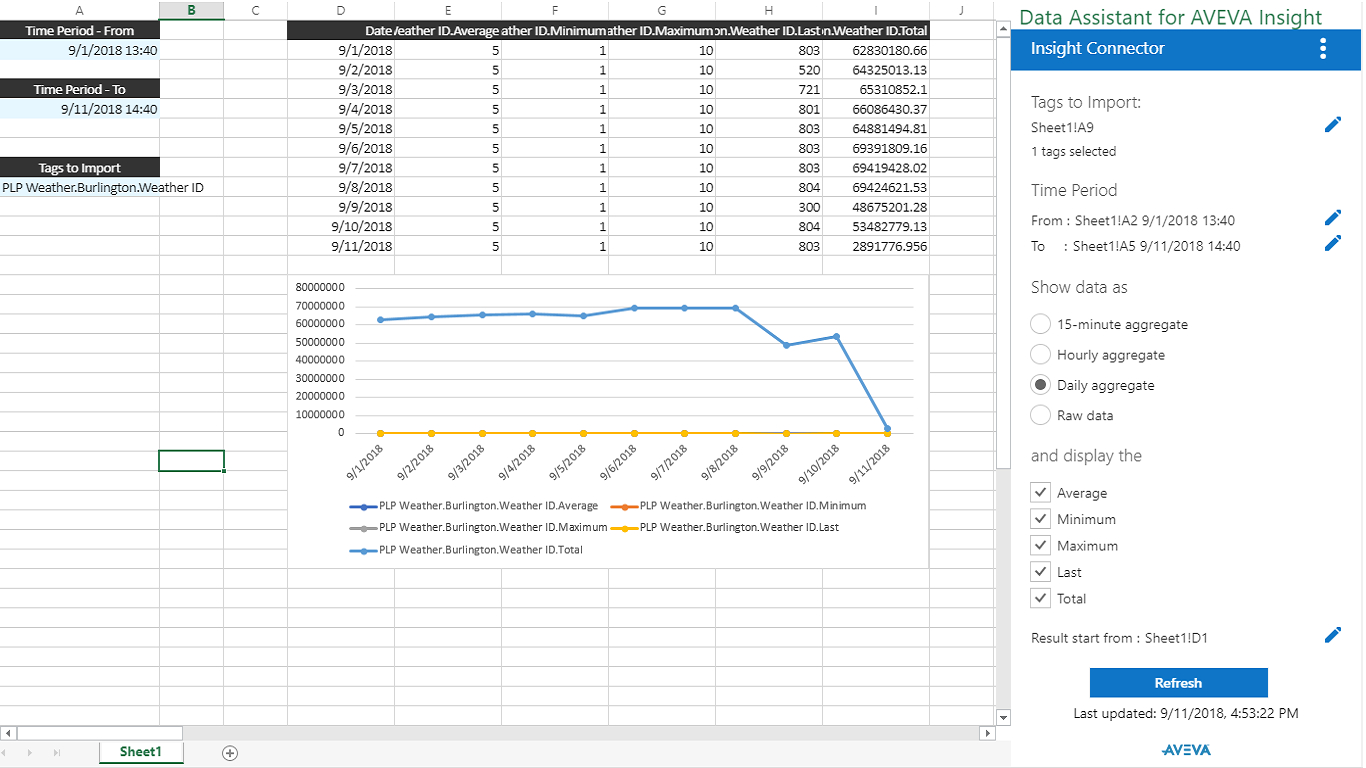This screenshot has width=1366, height=768.
Task: Select the active empty cell in column B
Action: tap(191, 461)
